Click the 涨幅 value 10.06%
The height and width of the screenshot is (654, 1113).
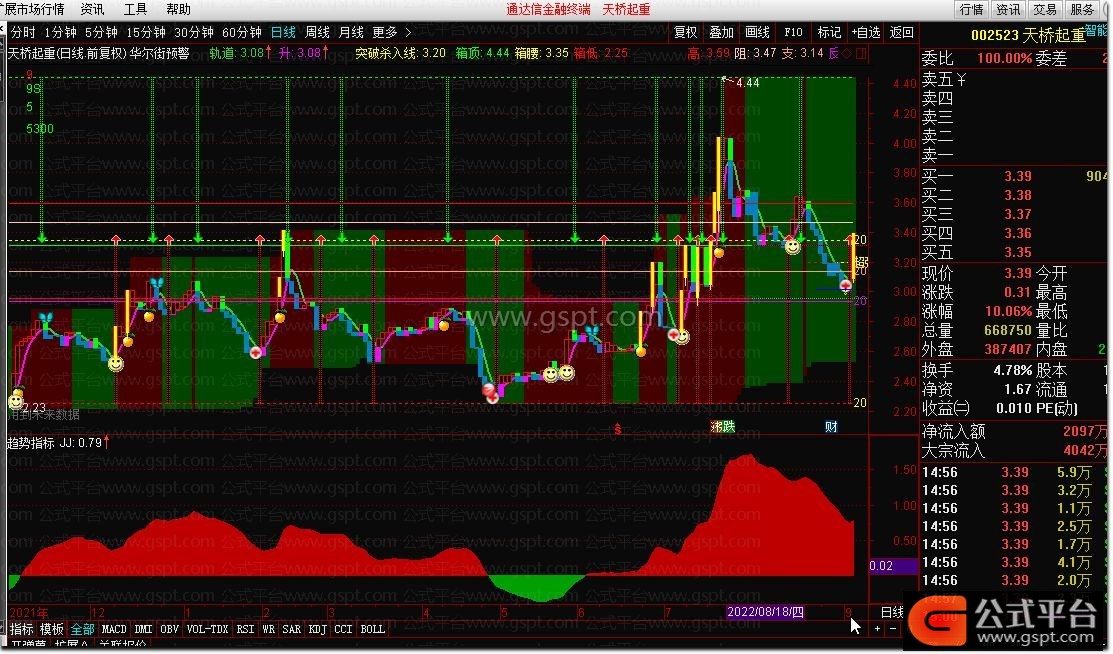tap(1008, 311)
